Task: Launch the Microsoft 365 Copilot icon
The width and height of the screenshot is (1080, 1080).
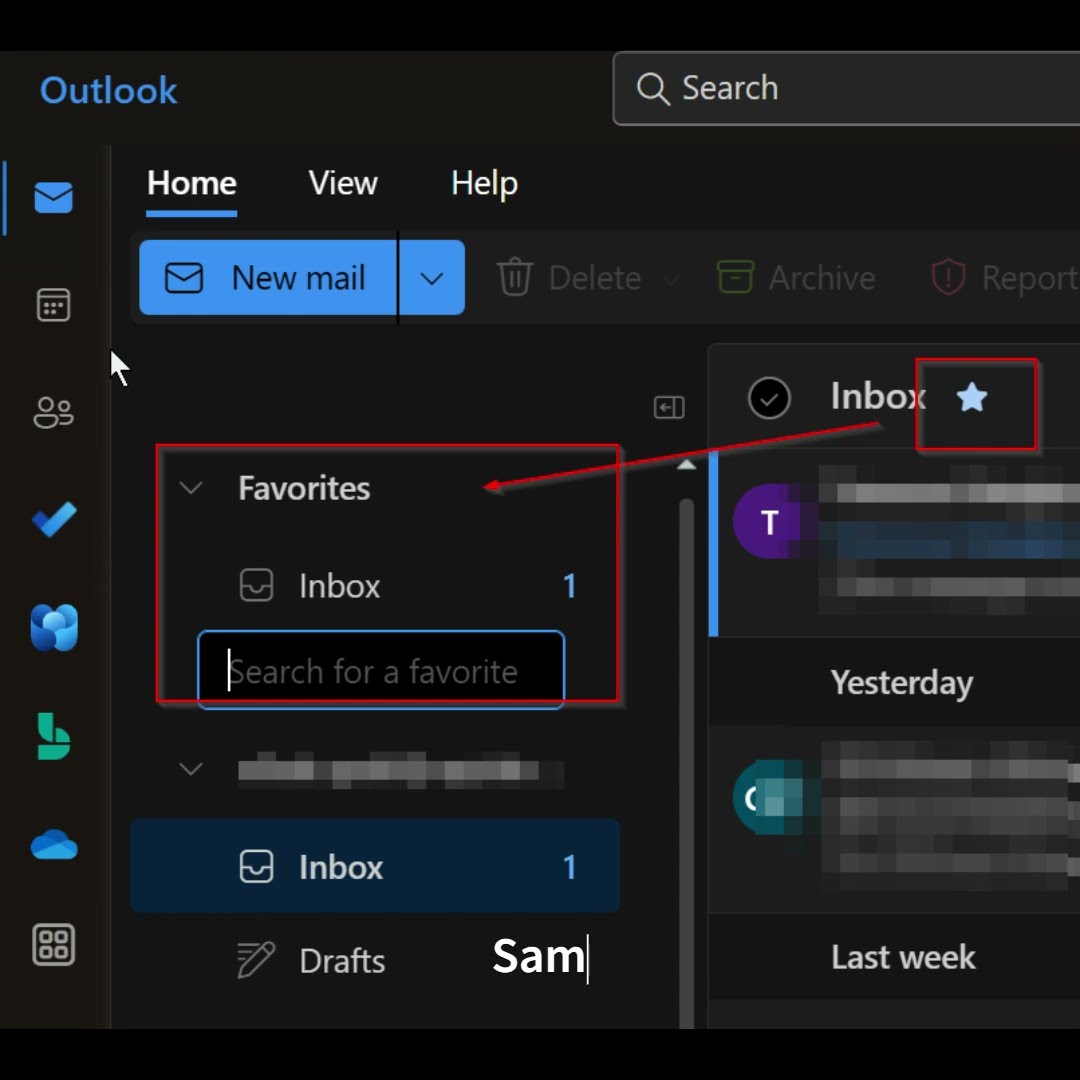Action: point(54,627)
